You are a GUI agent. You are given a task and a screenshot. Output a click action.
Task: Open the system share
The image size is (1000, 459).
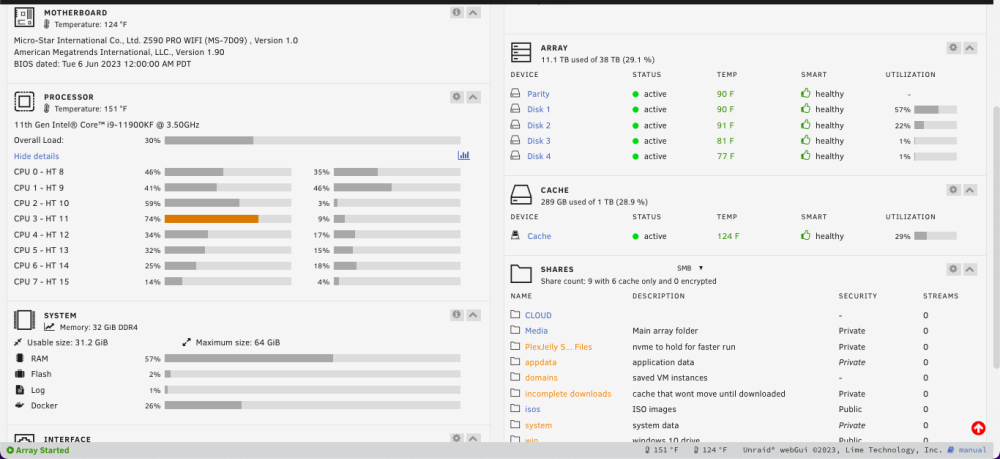[538, 425]
